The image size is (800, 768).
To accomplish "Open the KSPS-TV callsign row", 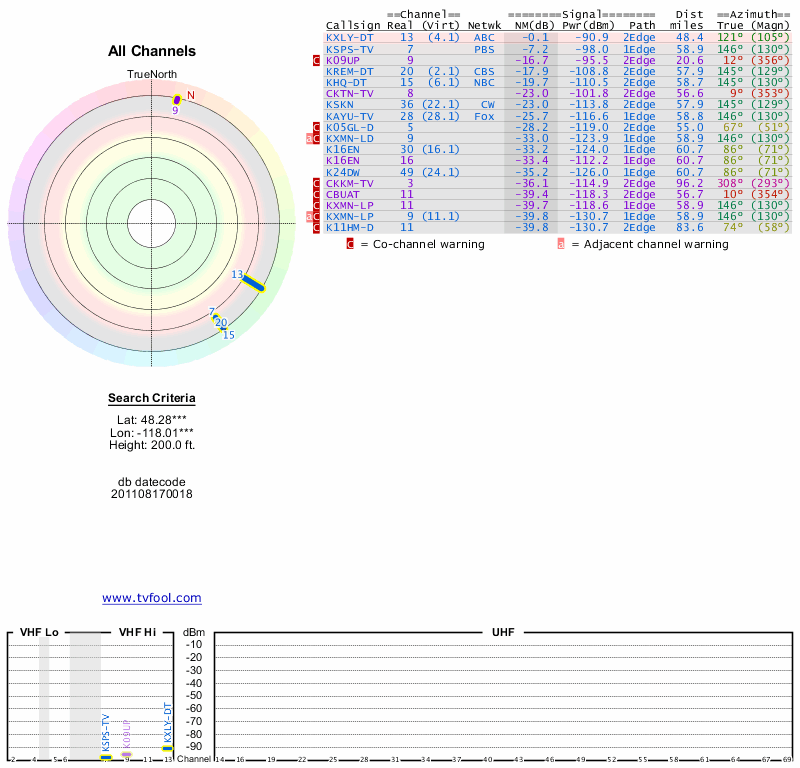I will pyautogui.click(x=349, y=48).
